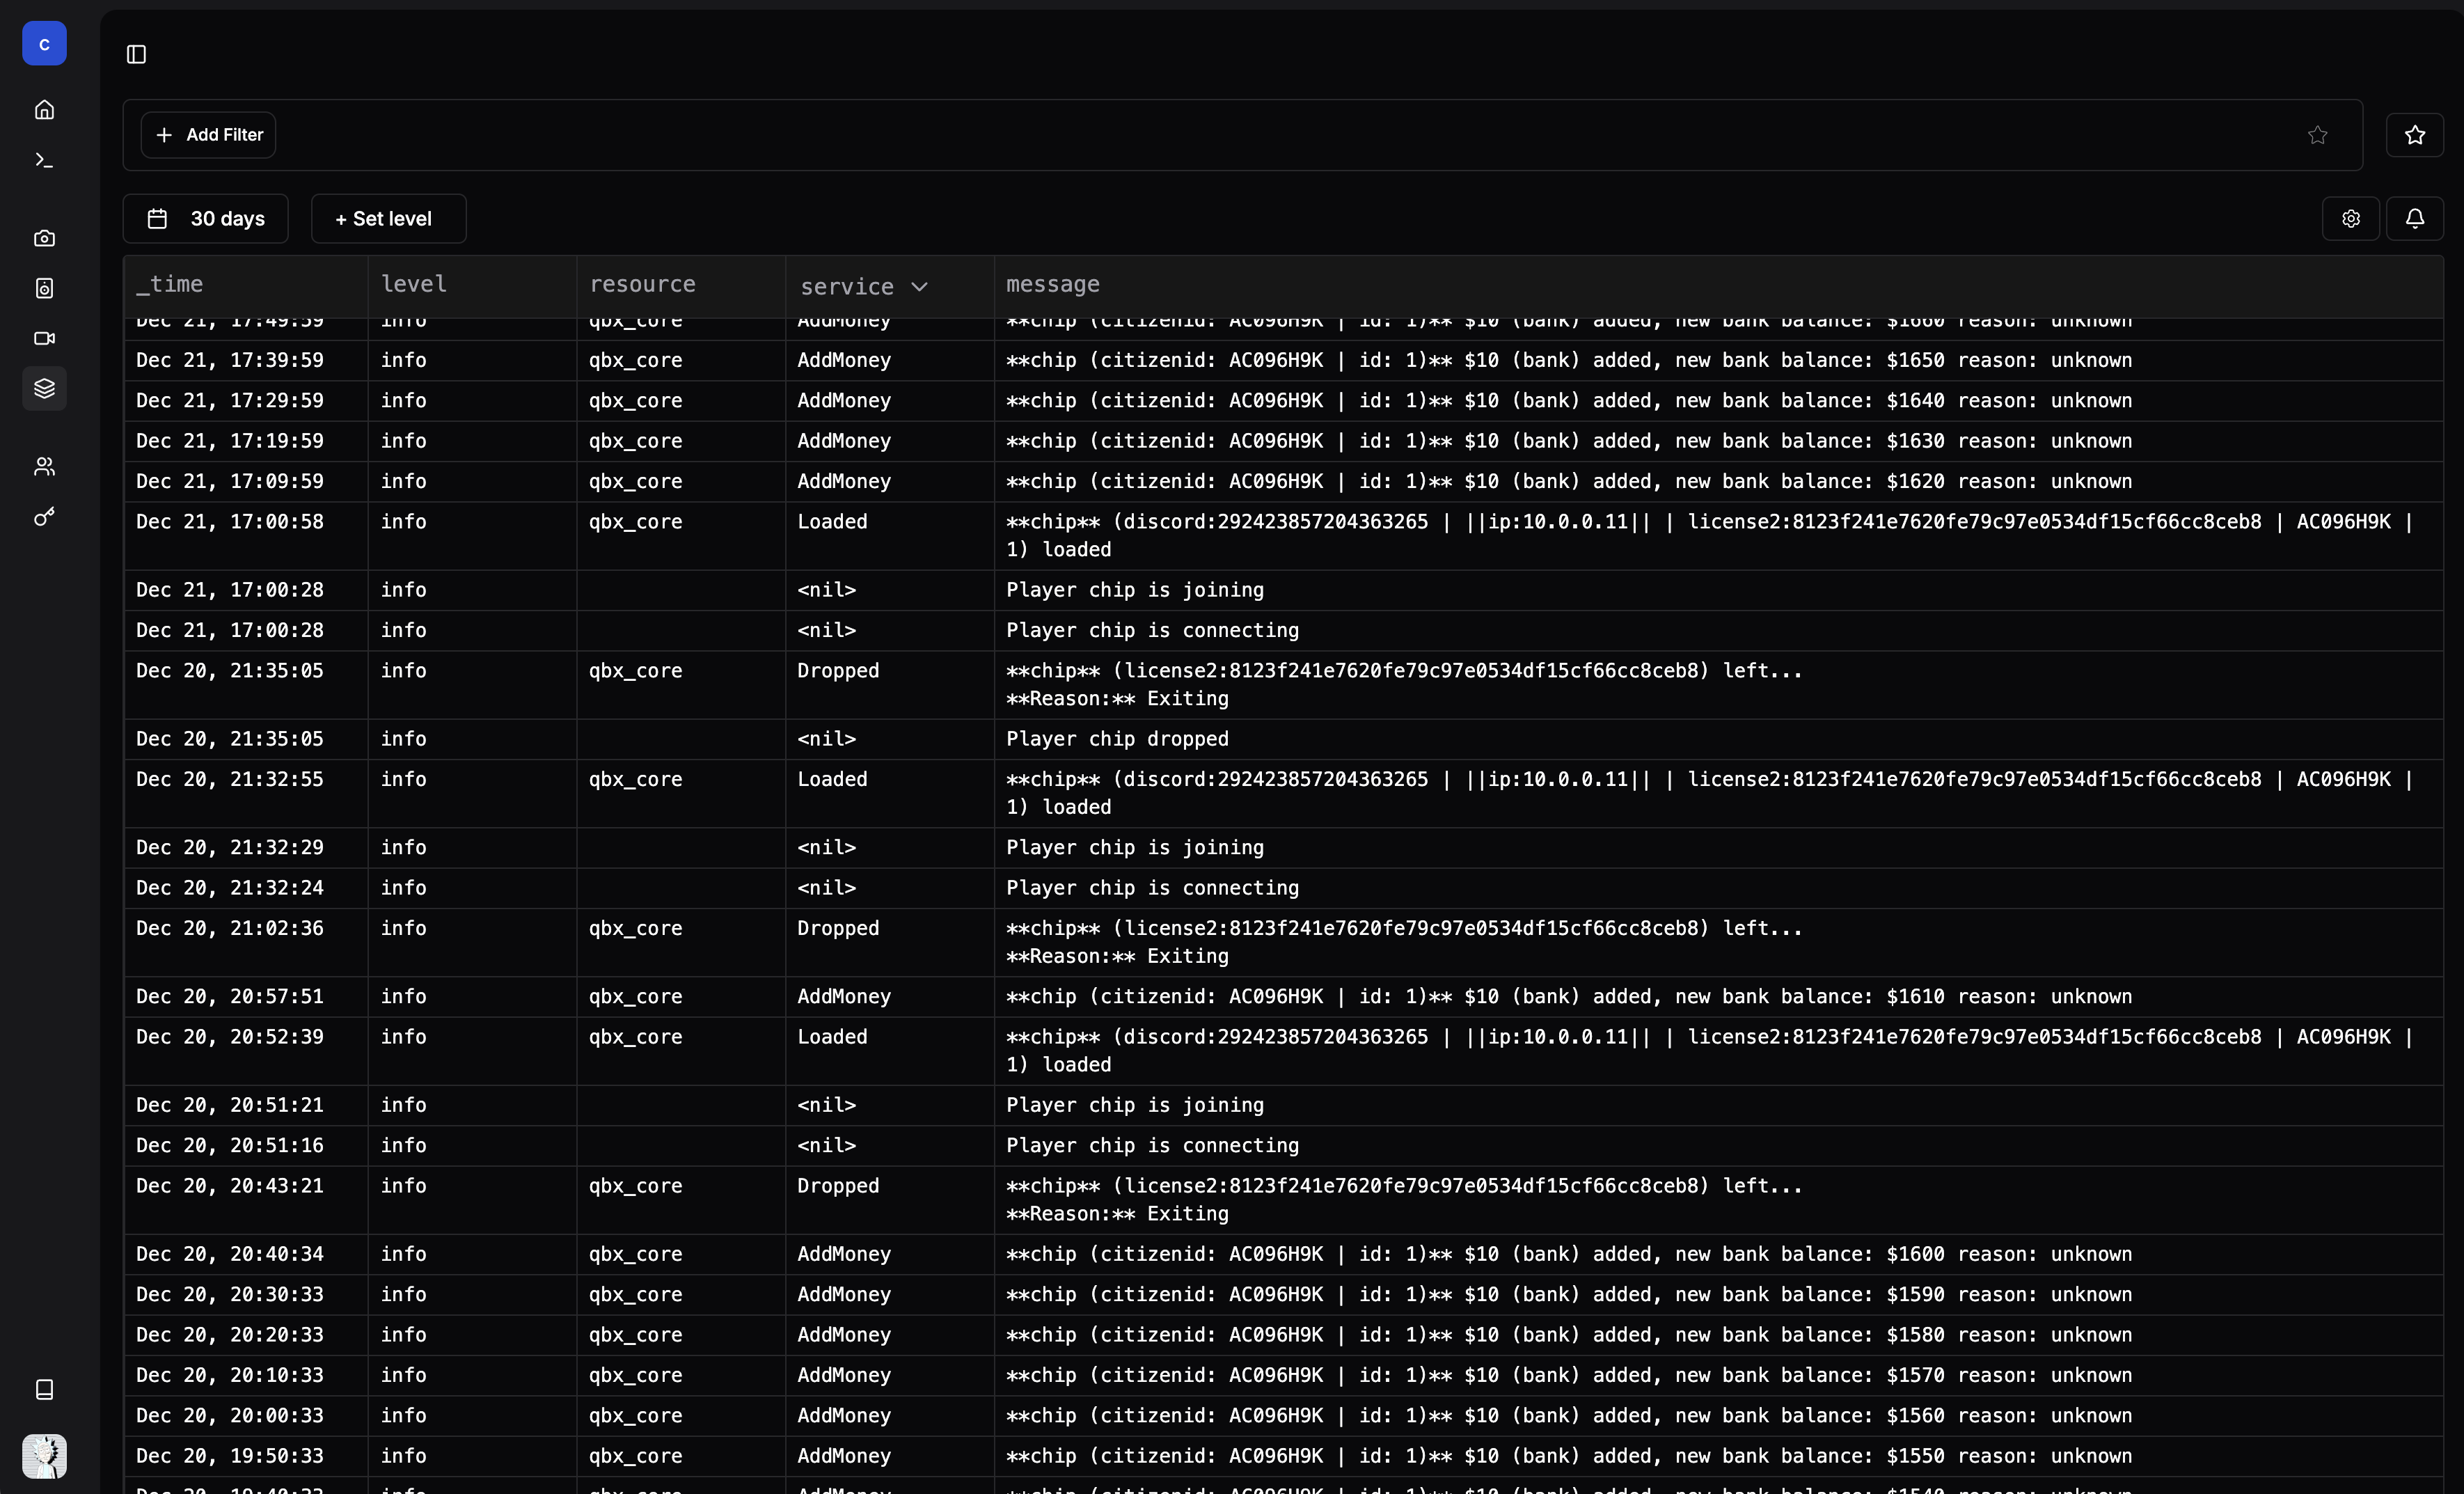Open the 30 days time range picker
The width and height of the screenshot is (2464, 1494).
click(x=206, y=219)
